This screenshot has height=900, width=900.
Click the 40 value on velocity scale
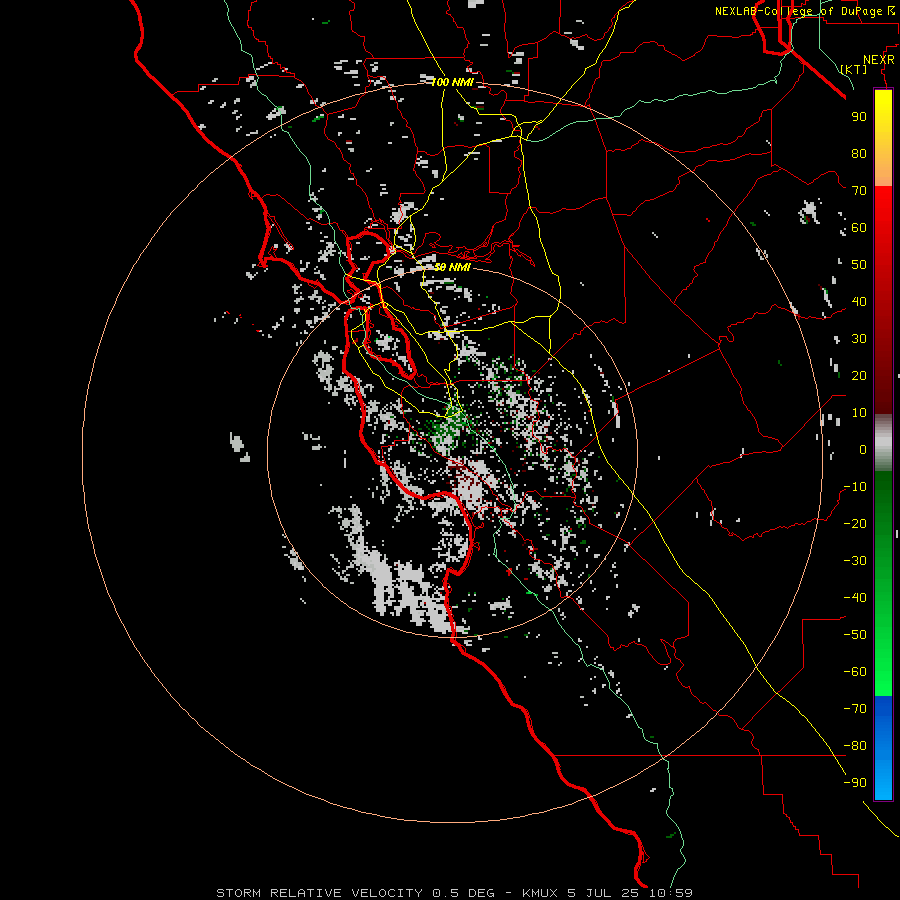(859, 302)
